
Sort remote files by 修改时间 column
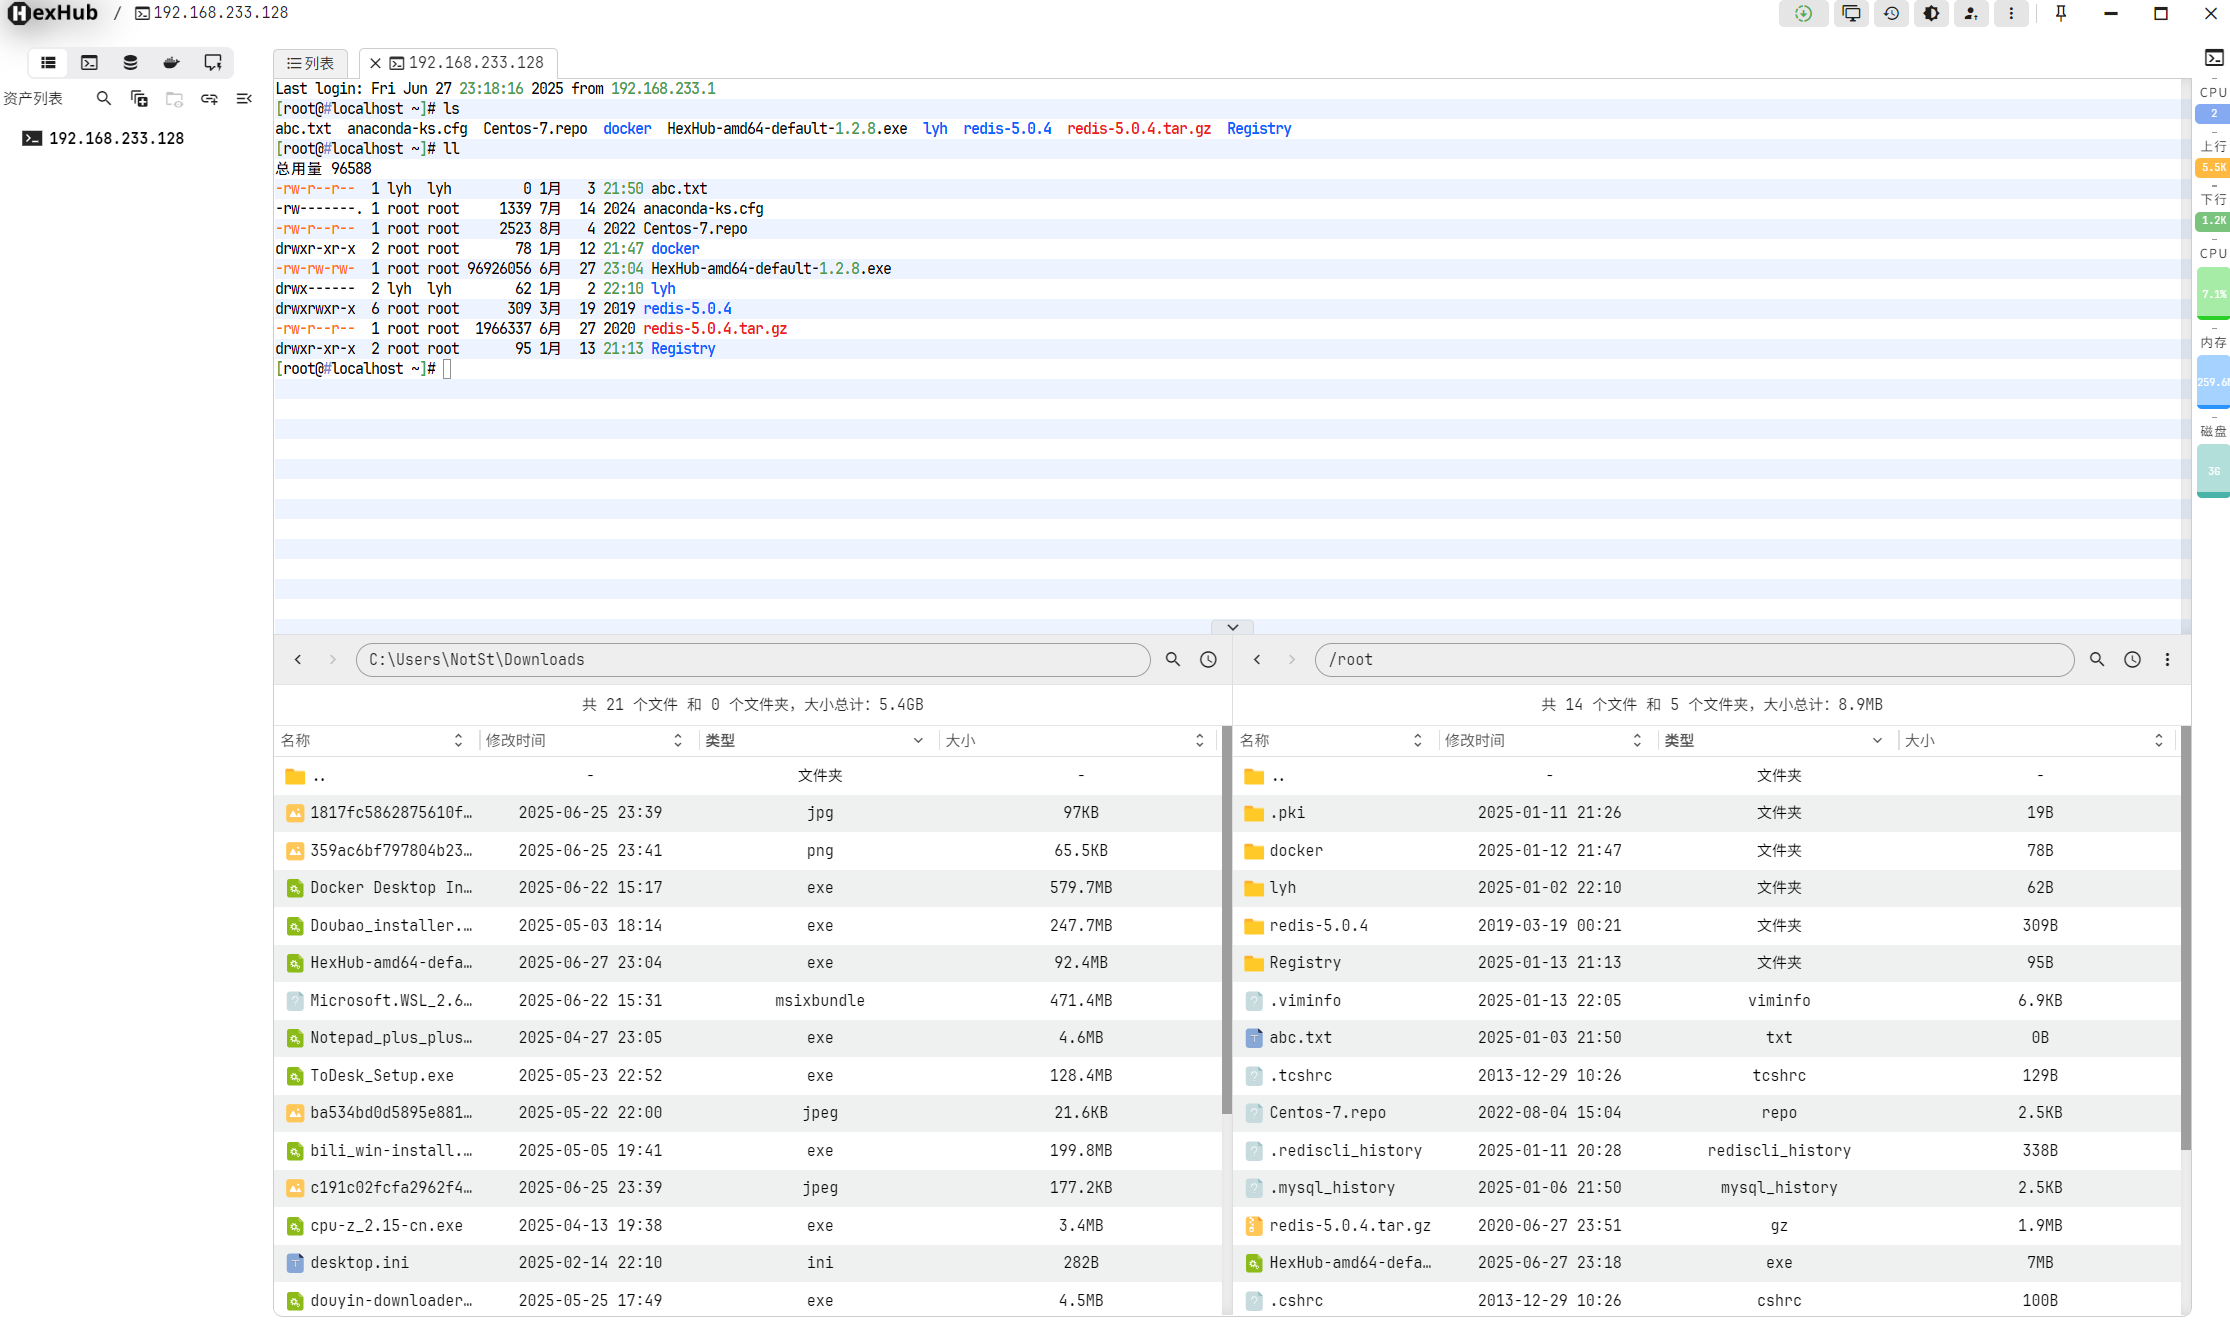tap(1637, 740)
